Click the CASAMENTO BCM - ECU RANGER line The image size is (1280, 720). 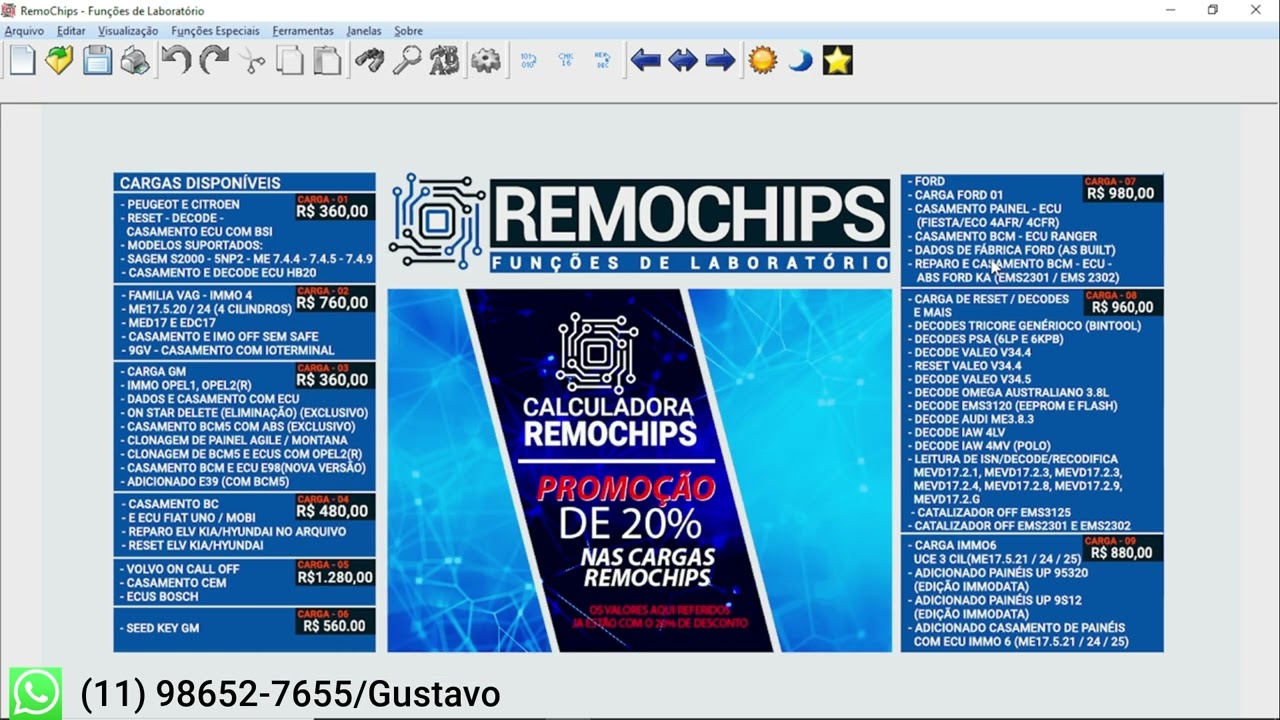(x=1003, y=236)
